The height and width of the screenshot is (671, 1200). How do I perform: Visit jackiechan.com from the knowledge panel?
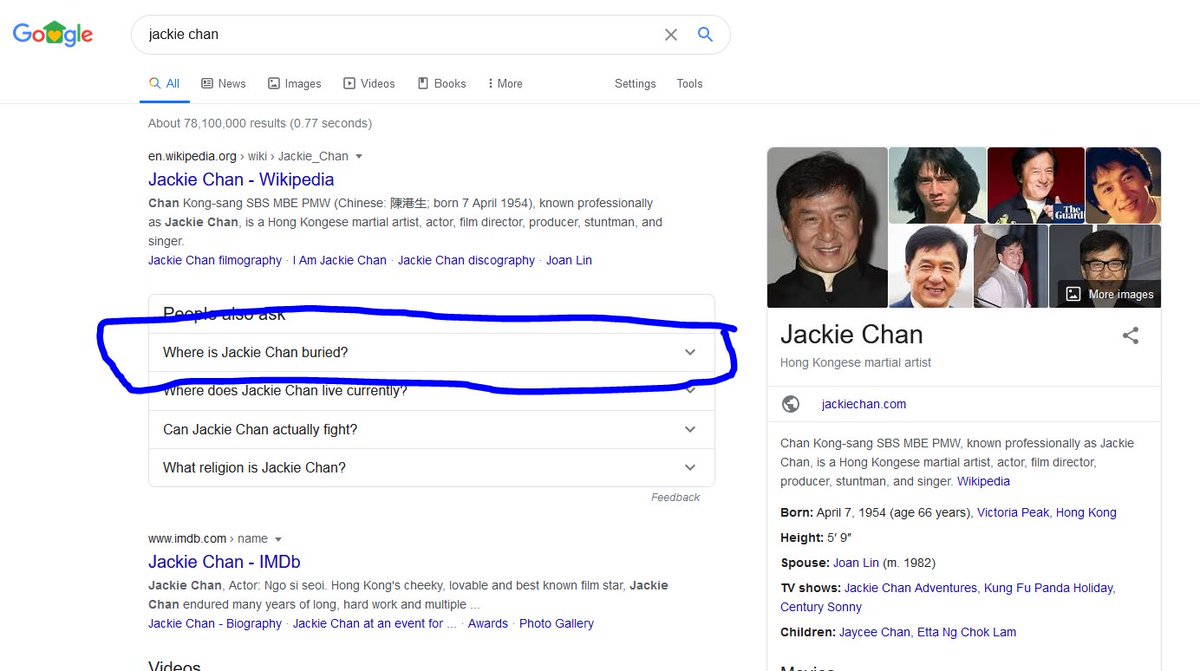click(x=864, y=404)
